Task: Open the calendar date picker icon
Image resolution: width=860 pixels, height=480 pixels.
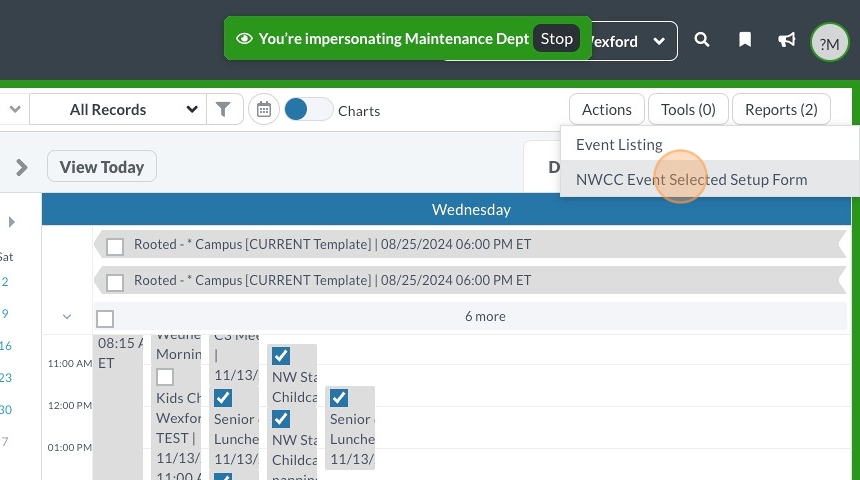Action: [263, 110]
